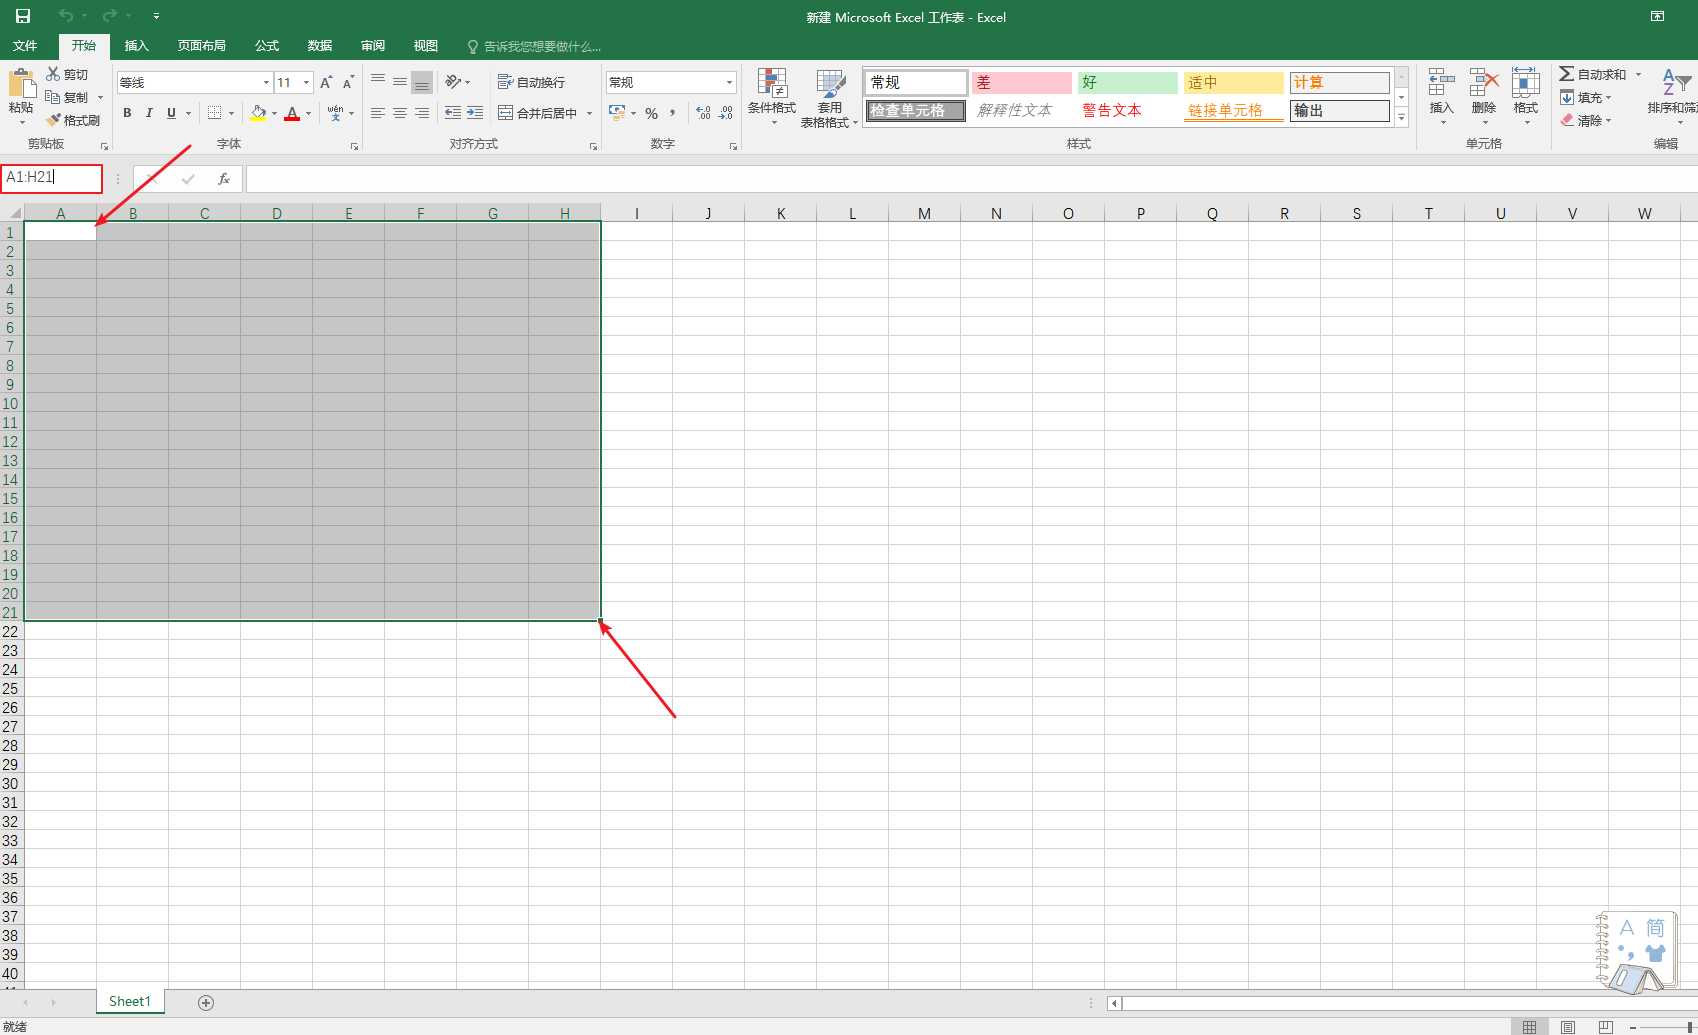Apply the Good (好) cell style
The height and width of the screenshot is (1035, 1698).
1127,82
